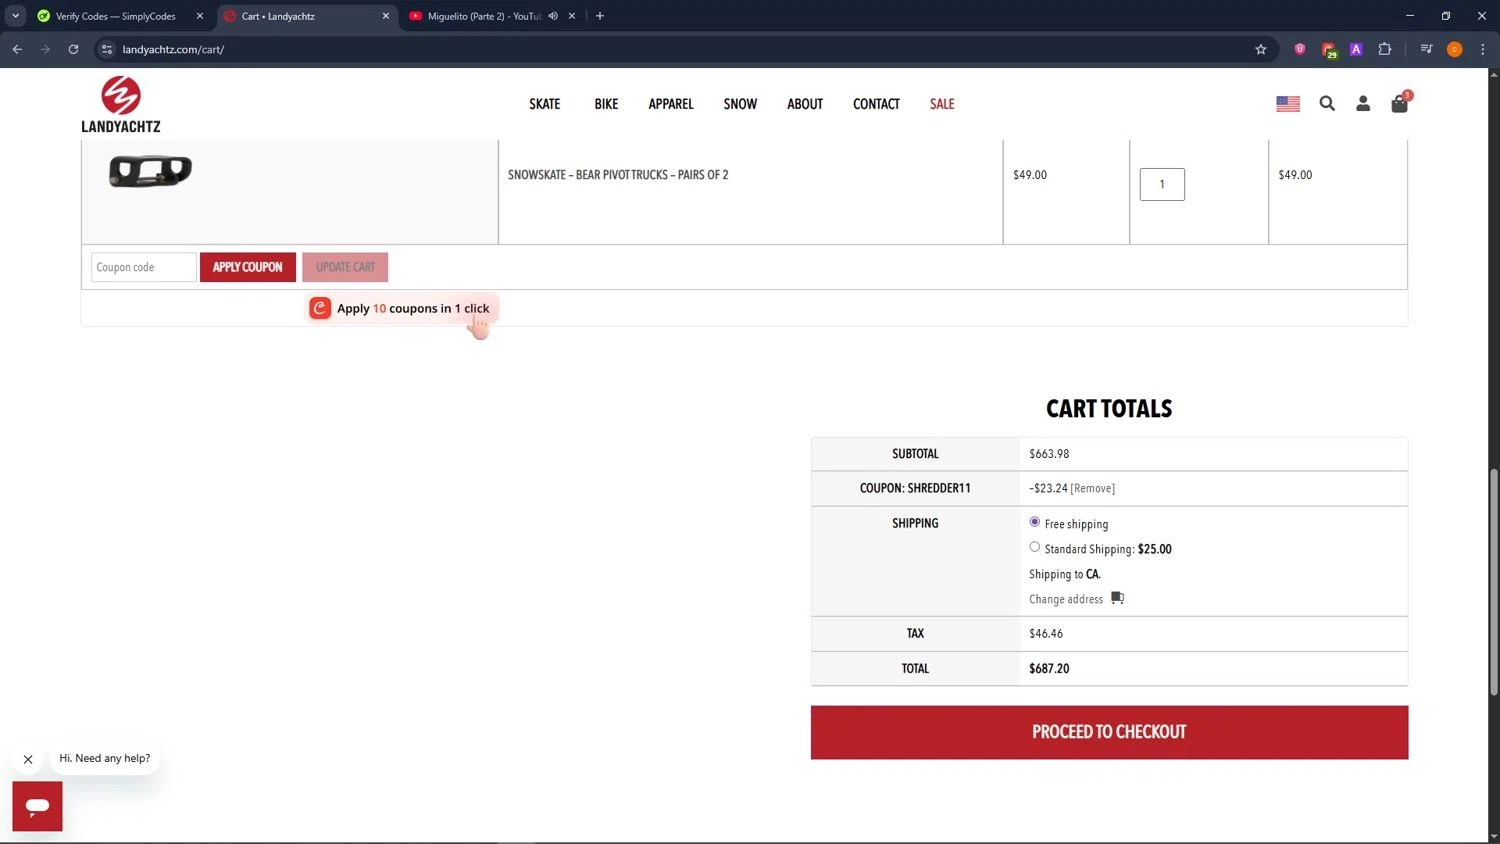Open the Bear Pivot Trucks product link
Viewport: 1500px width, 844px height.
click(618, 175)
